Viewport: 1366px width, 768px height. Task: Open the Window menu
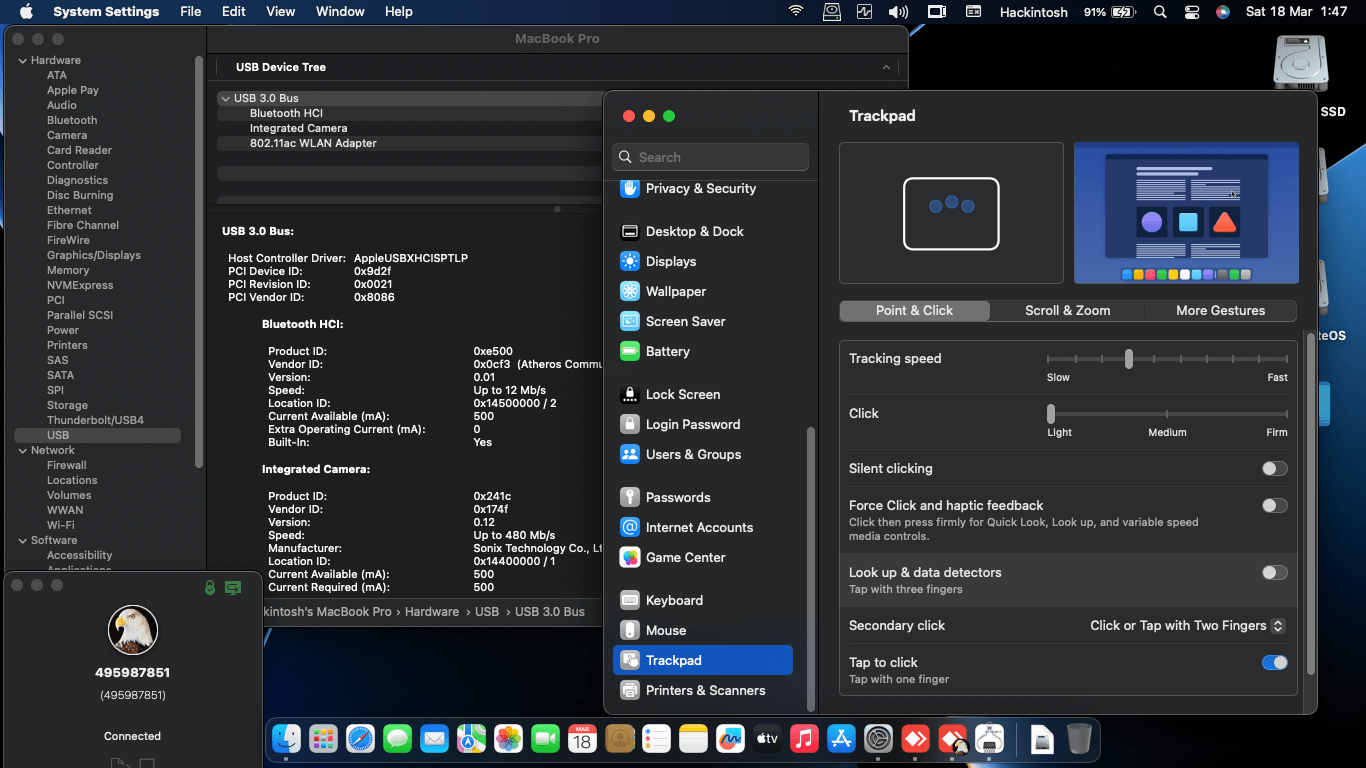pos(340,12)
